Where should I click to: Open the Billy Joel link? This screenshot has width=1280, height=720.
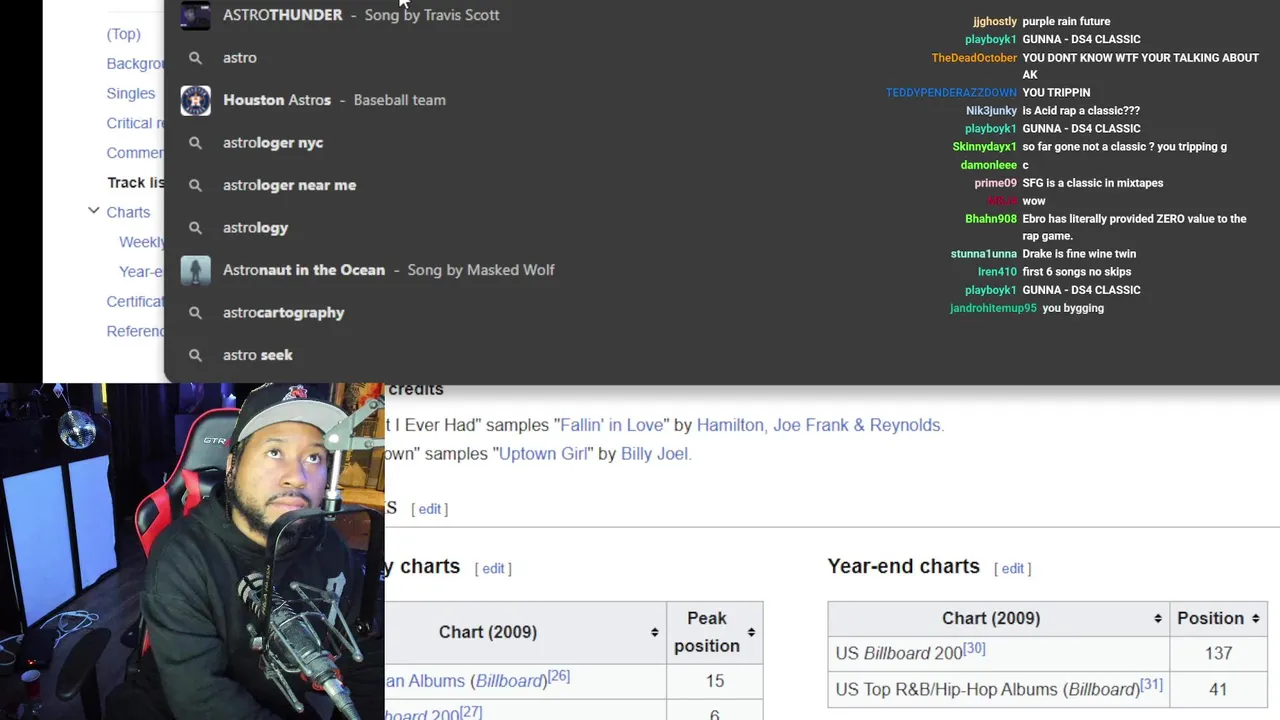coord(654,453)
